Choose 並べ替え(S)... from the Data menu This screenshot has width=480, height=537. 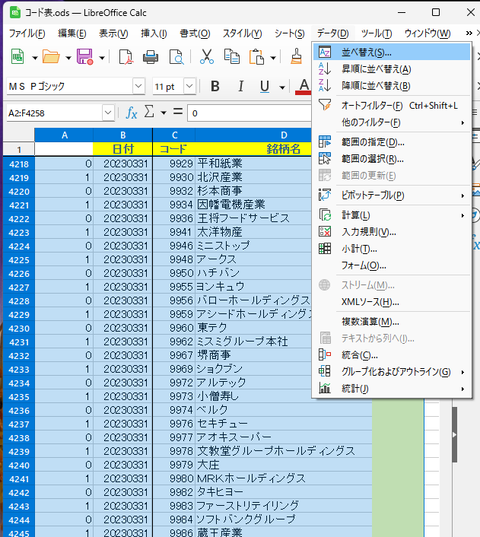click(392, 52)
